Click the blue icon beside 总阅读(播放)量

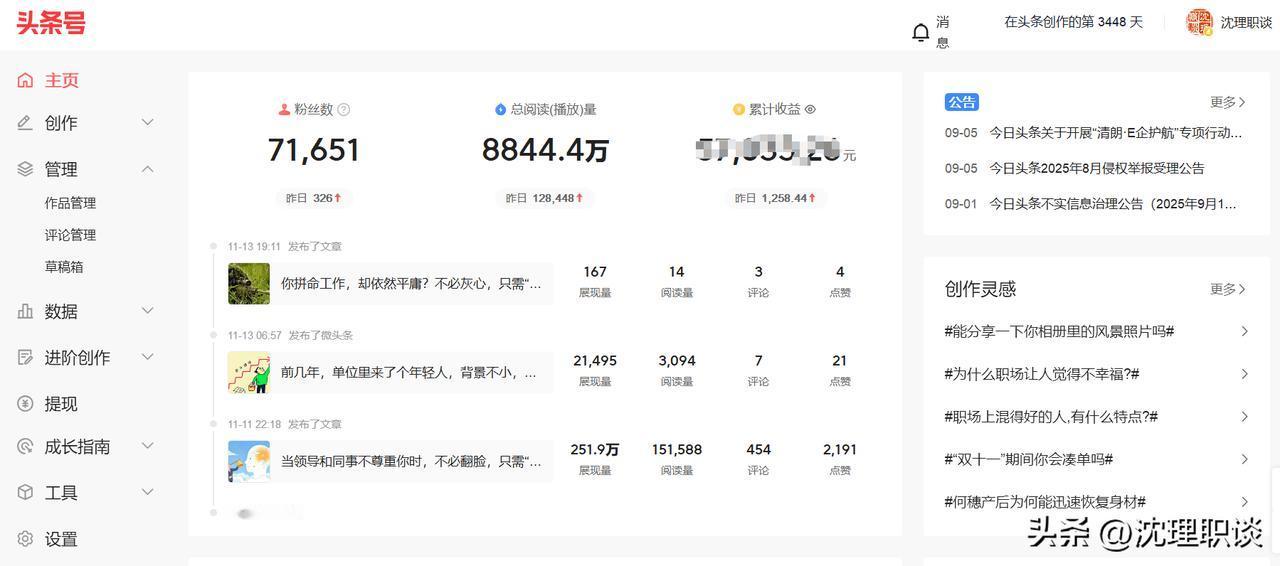pos(501,110)
